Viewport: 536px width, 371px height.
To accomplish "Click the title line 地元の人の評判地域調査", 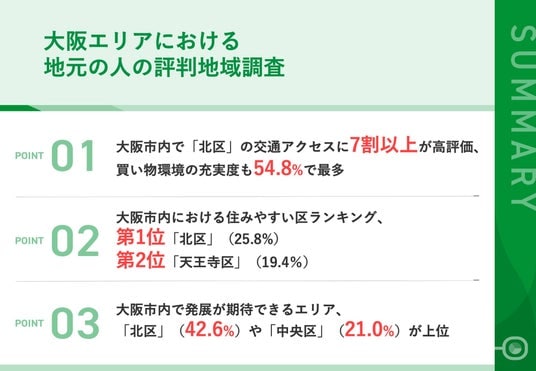I will [x=164, y=68].
